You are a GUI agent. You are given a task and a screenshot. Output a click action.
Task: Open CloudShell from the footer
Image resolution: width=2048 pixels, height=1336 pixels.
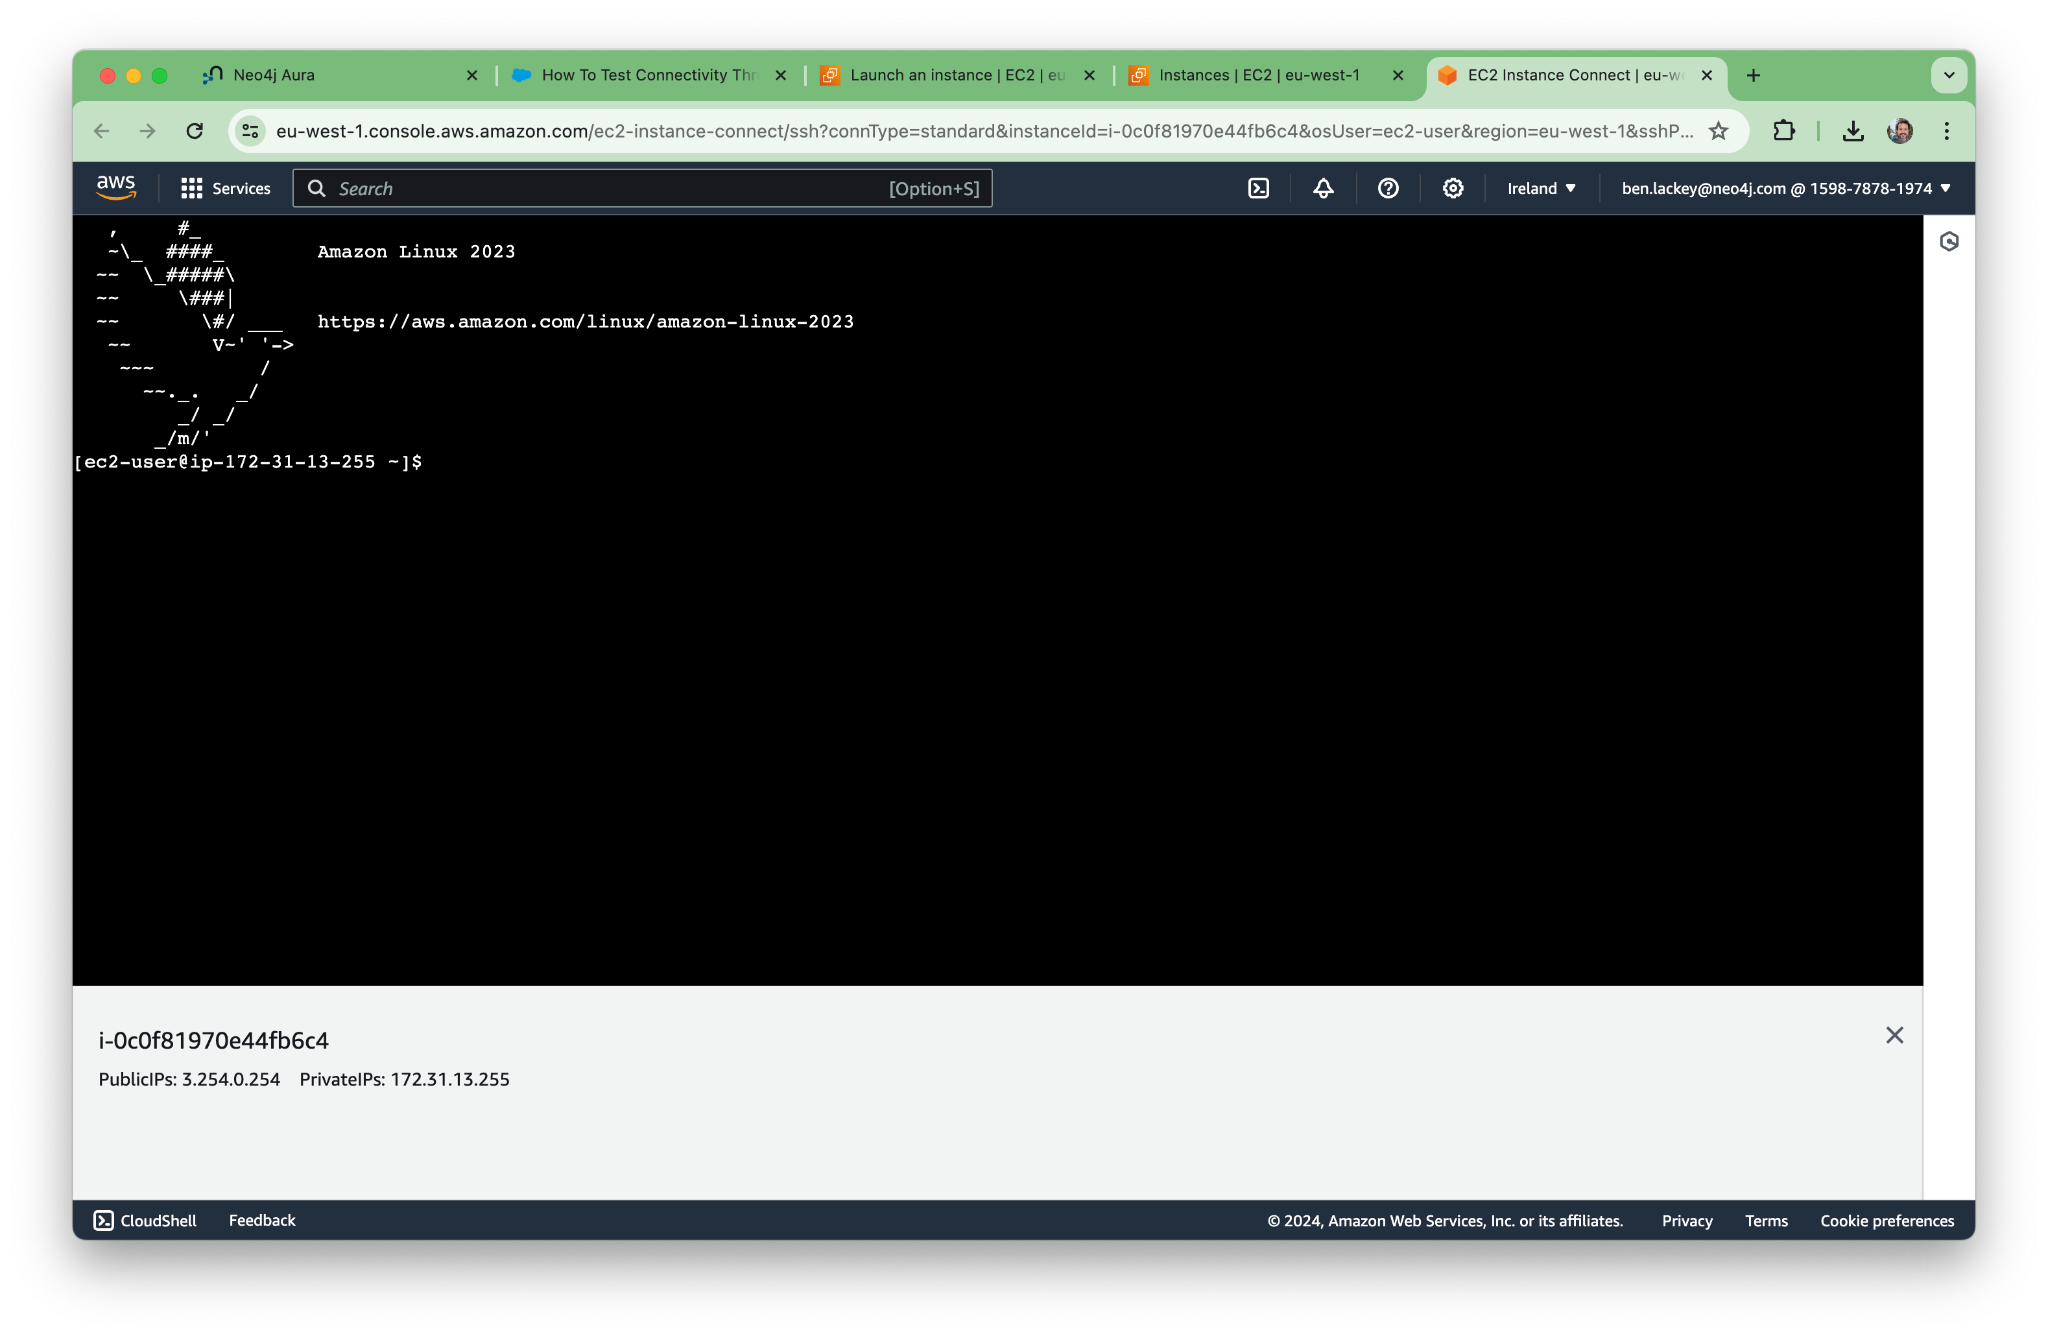[145, 1220]
